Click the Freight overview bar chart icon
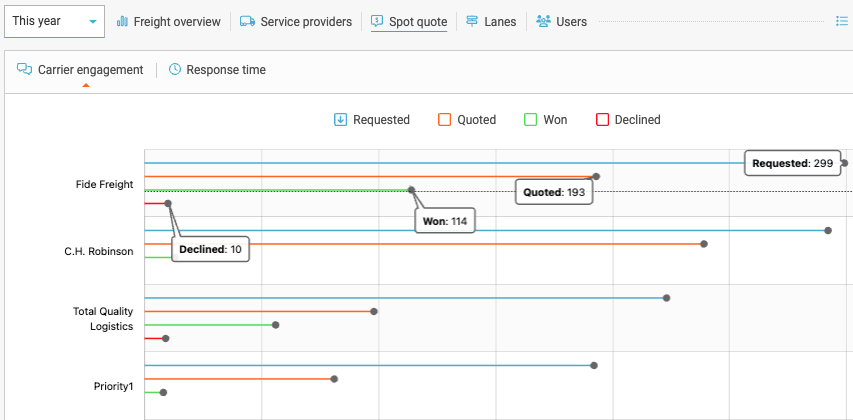The height and width of the screenshot is (420, 853). click(123, 21)
